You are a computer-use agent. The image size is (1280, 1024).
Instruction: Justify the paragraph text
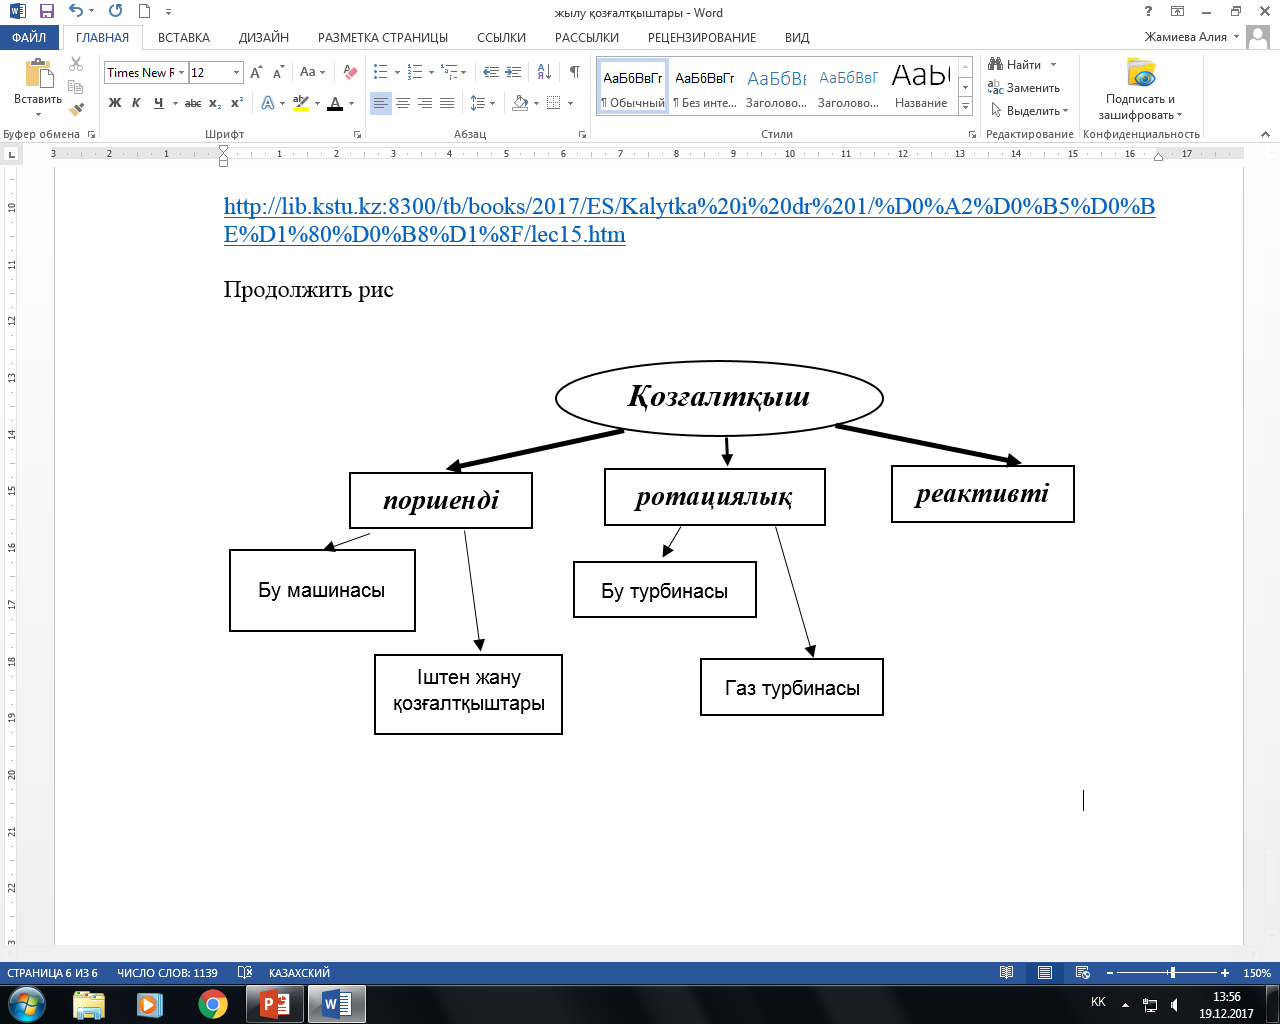[447, 103]
